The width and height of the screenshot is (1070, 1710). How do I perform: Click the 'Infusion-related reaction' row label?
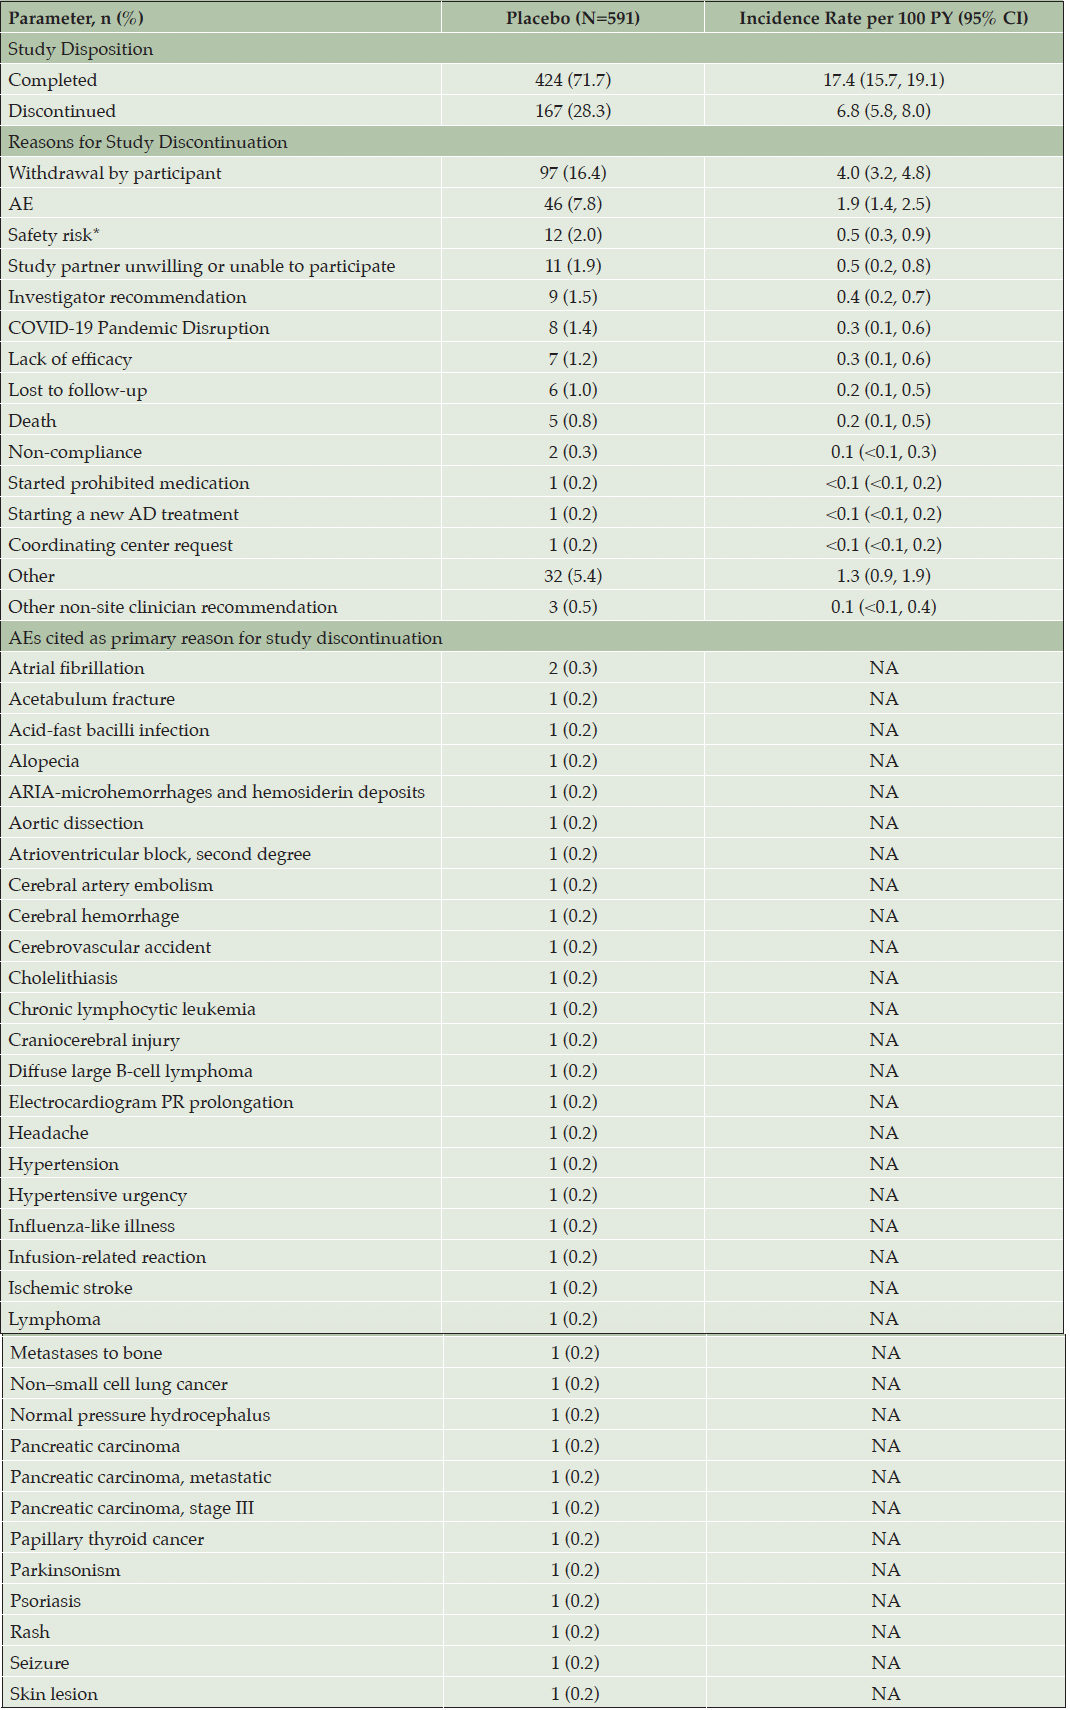click(107, 1257)
